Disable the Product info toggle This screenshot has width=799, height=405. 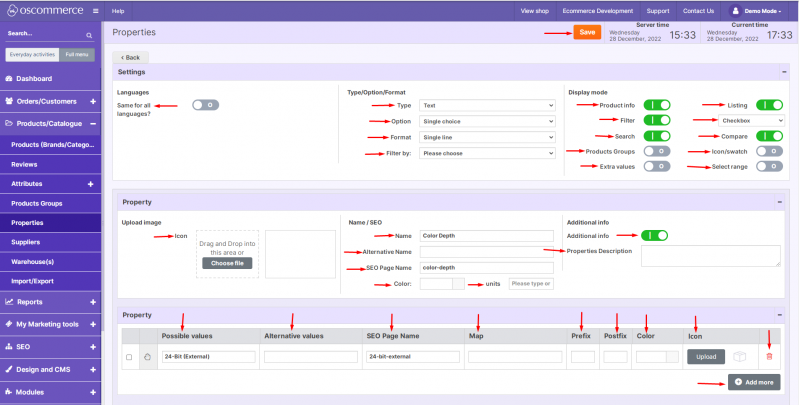click(x=656, y=104)
